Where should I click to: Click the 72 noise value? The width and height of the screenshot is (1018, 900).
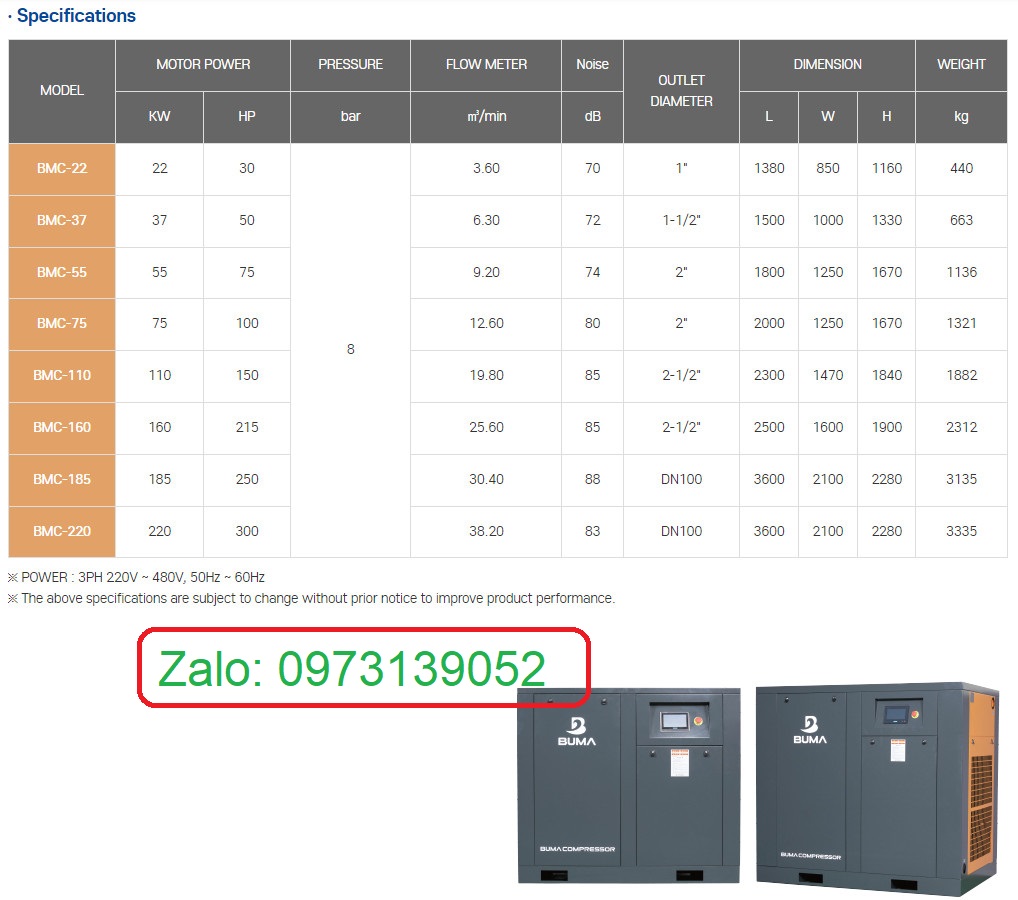click(x=592, y=220)
